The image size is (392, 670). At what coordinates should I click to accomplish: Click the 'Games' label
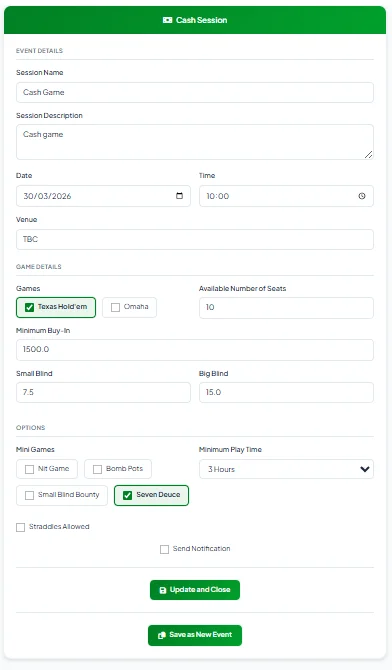(28, 288)
